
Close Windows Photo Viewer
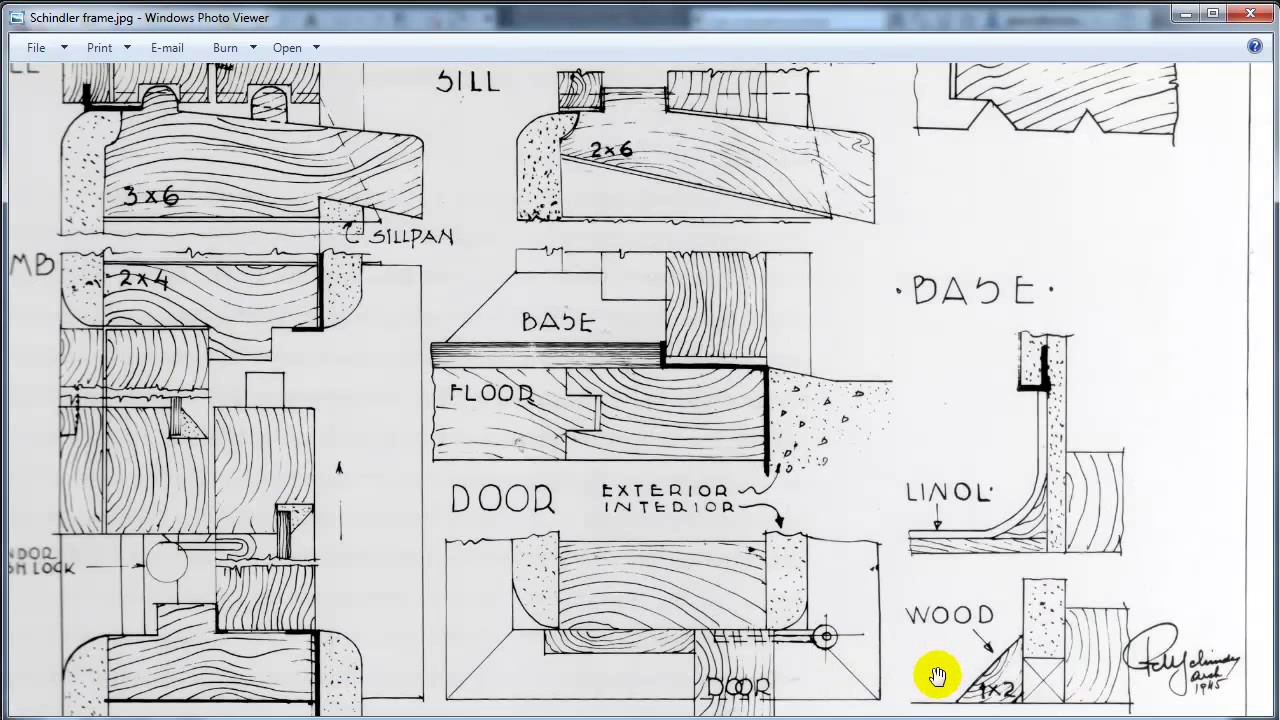1249,13
